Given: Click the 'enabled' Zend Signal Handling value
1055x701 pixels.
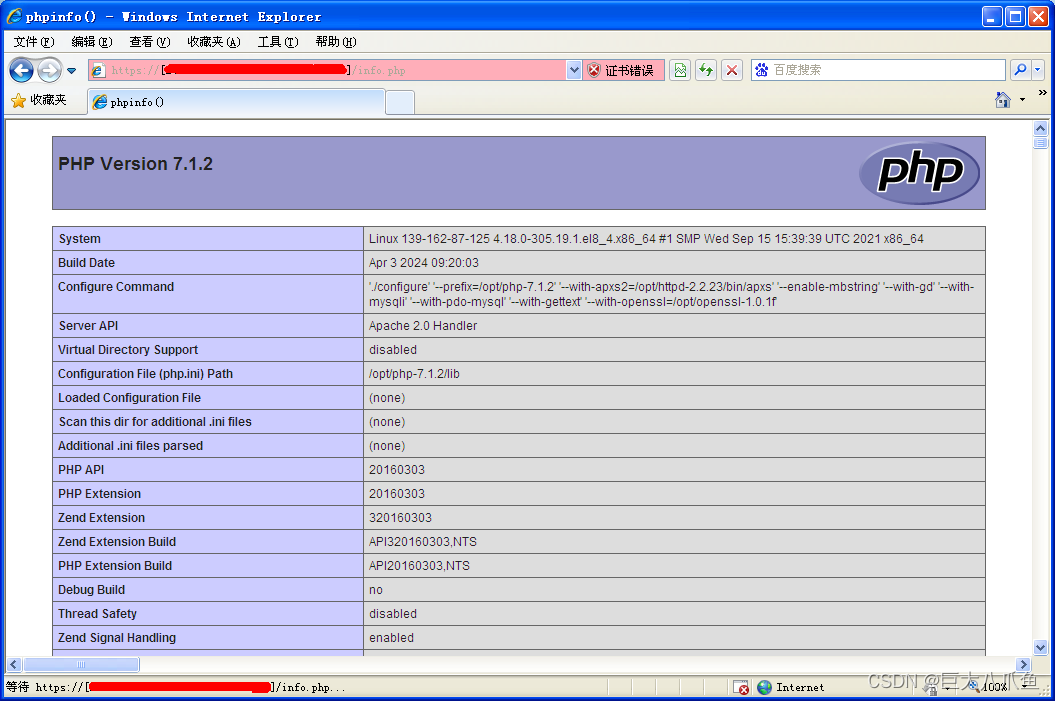Looking at the screenshot, I should [392, 638].
